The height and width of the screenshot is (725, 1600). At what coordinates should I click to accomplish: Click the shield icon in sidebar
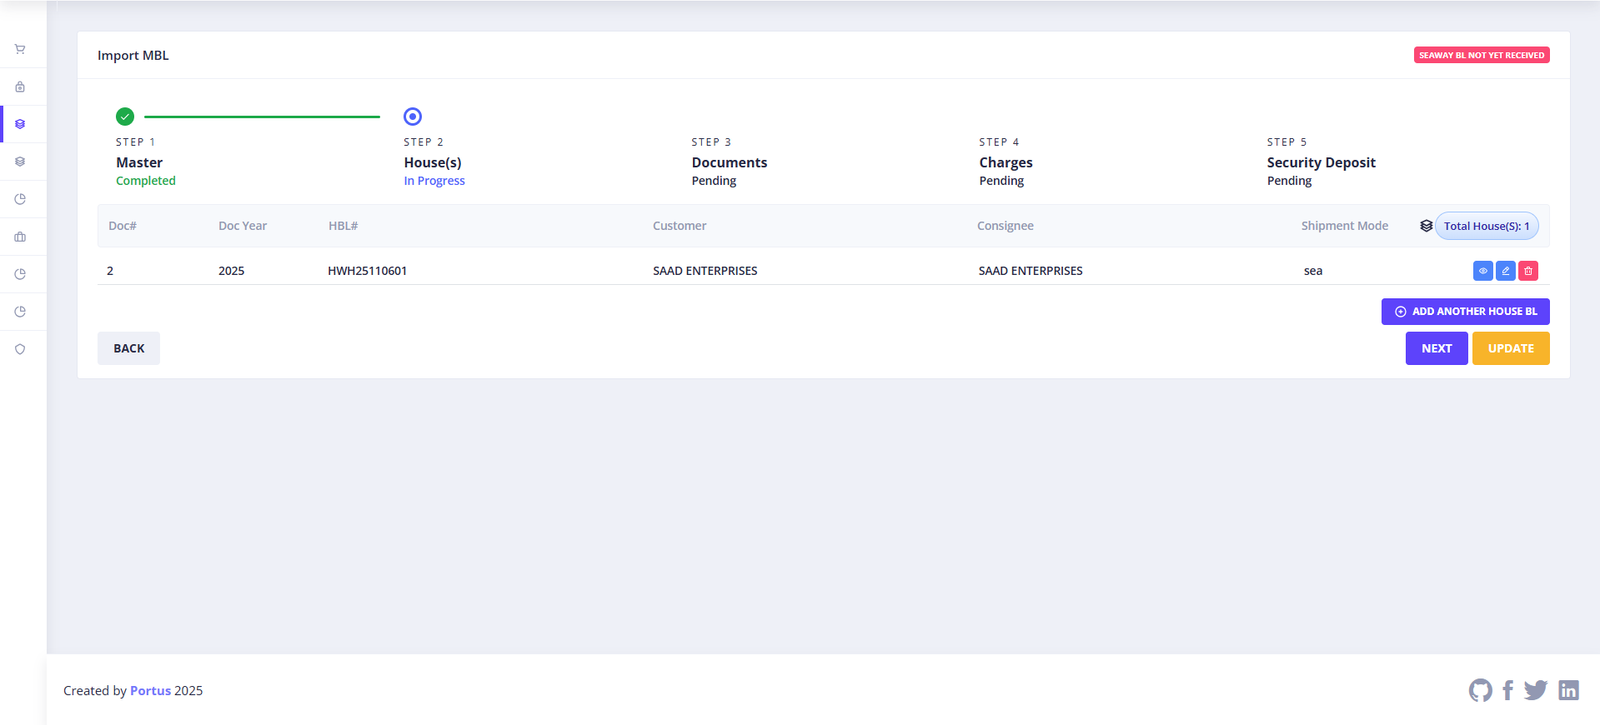click(x=20, y=349)
